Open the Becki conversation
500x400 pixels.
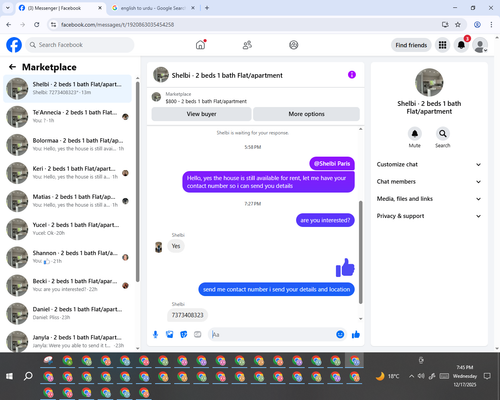(x=67, y=285)
